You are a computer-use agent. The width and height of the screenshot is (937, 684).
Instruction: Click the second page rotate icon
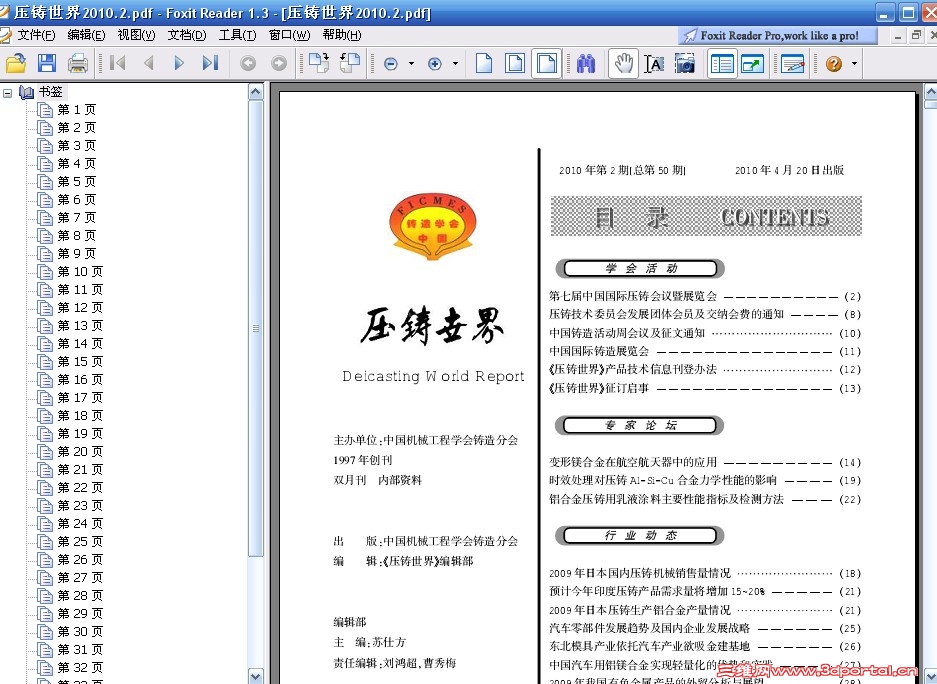click(x=350, y=63)
